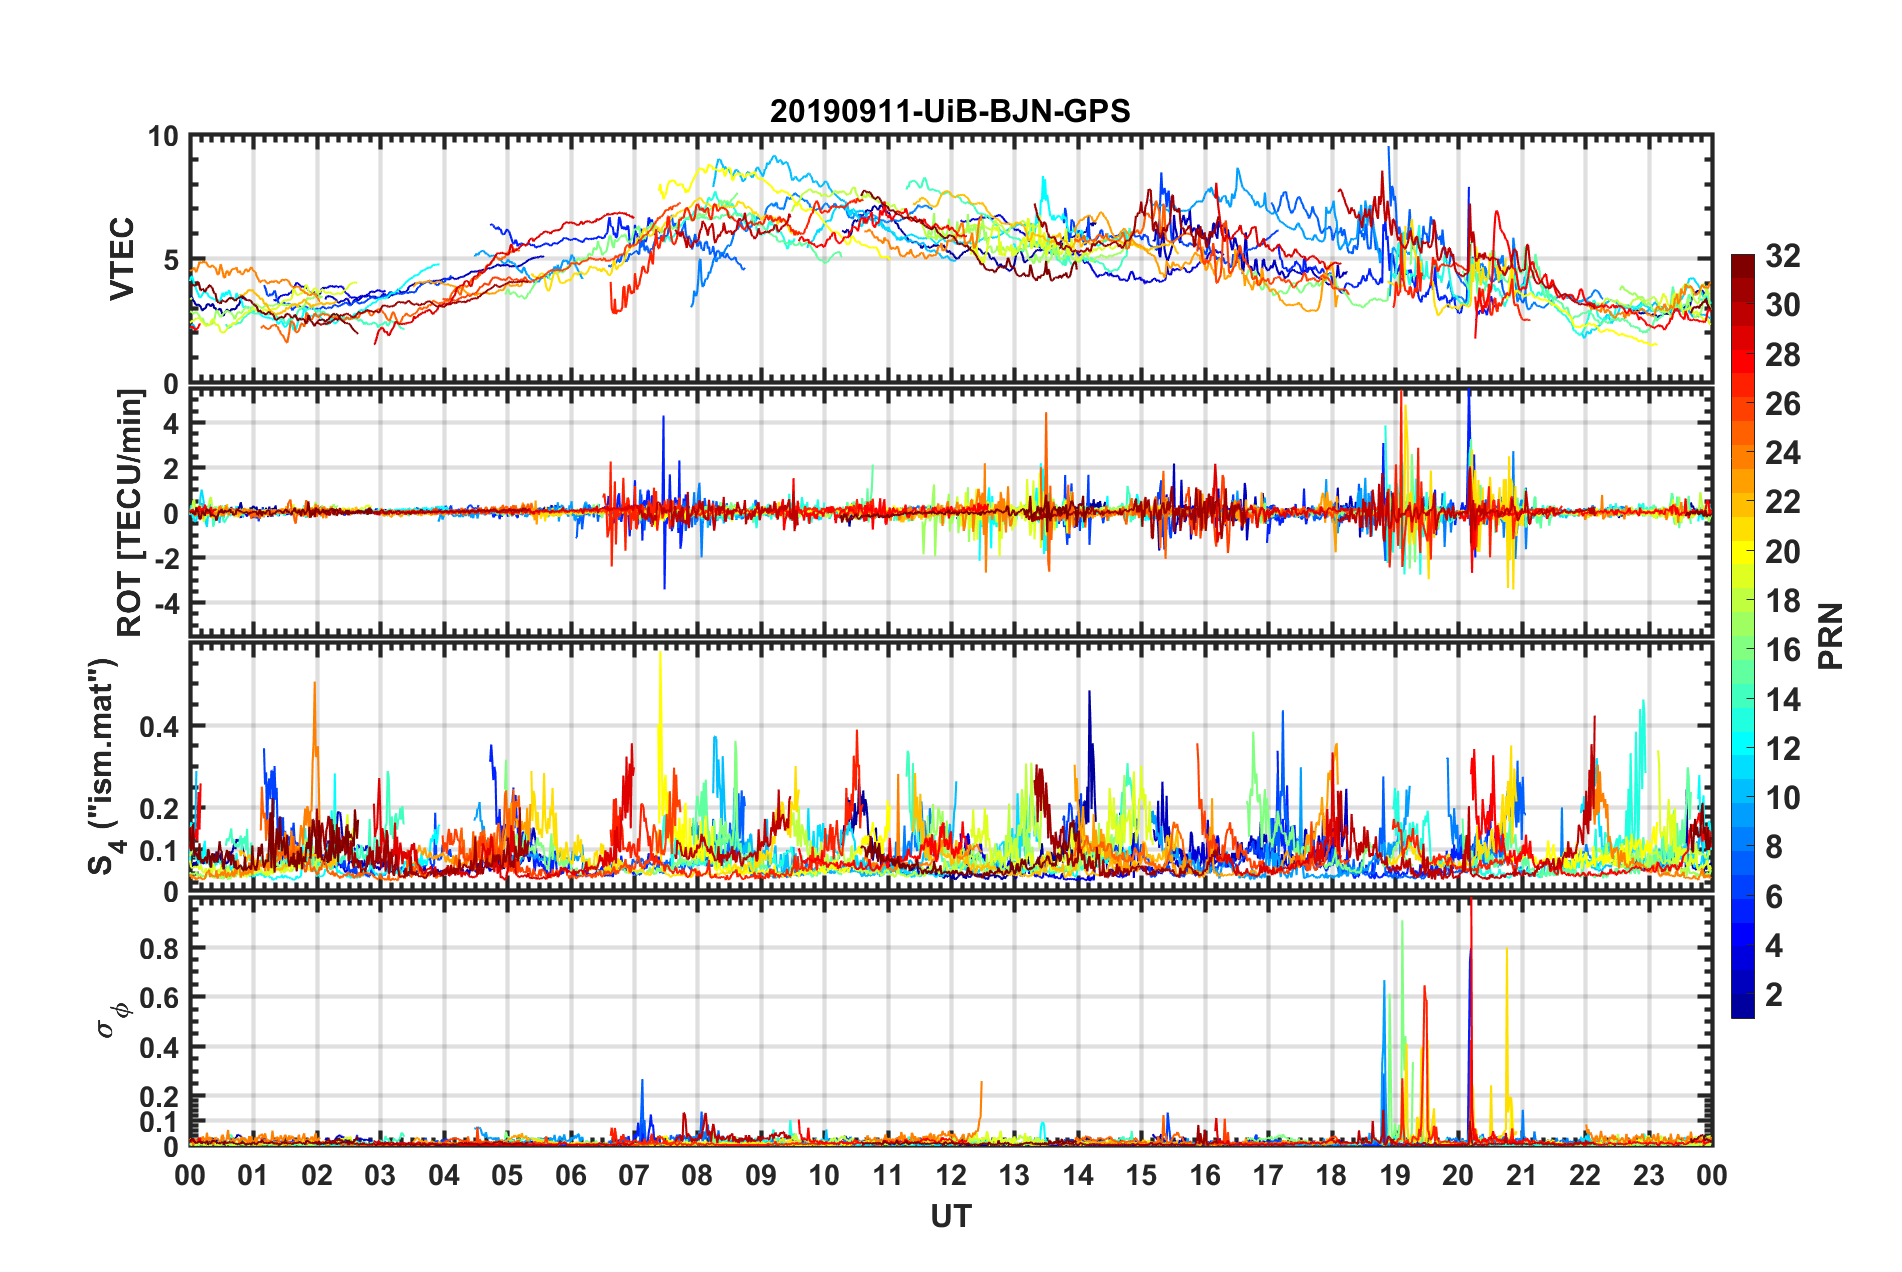Click colorbar tick label 16
This screenshot has height=1272, width=1902.
tap(1783, 650)
